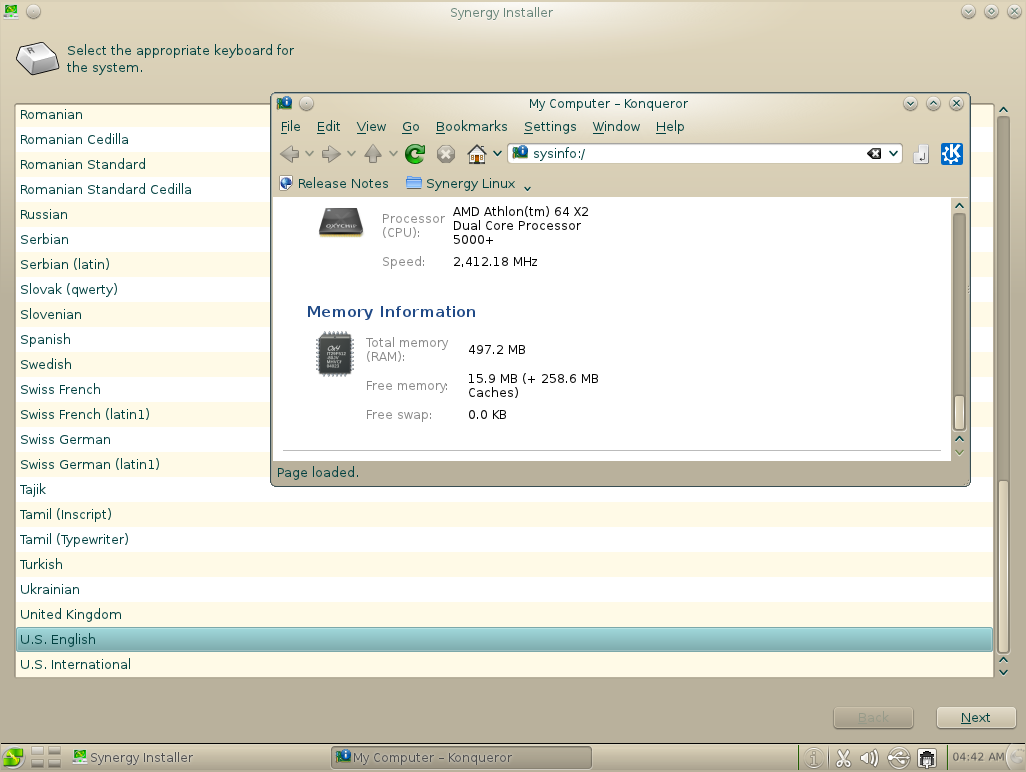1026x772 pixels.
Task: Click the Stop loading icon
Action: pos(446,154)
